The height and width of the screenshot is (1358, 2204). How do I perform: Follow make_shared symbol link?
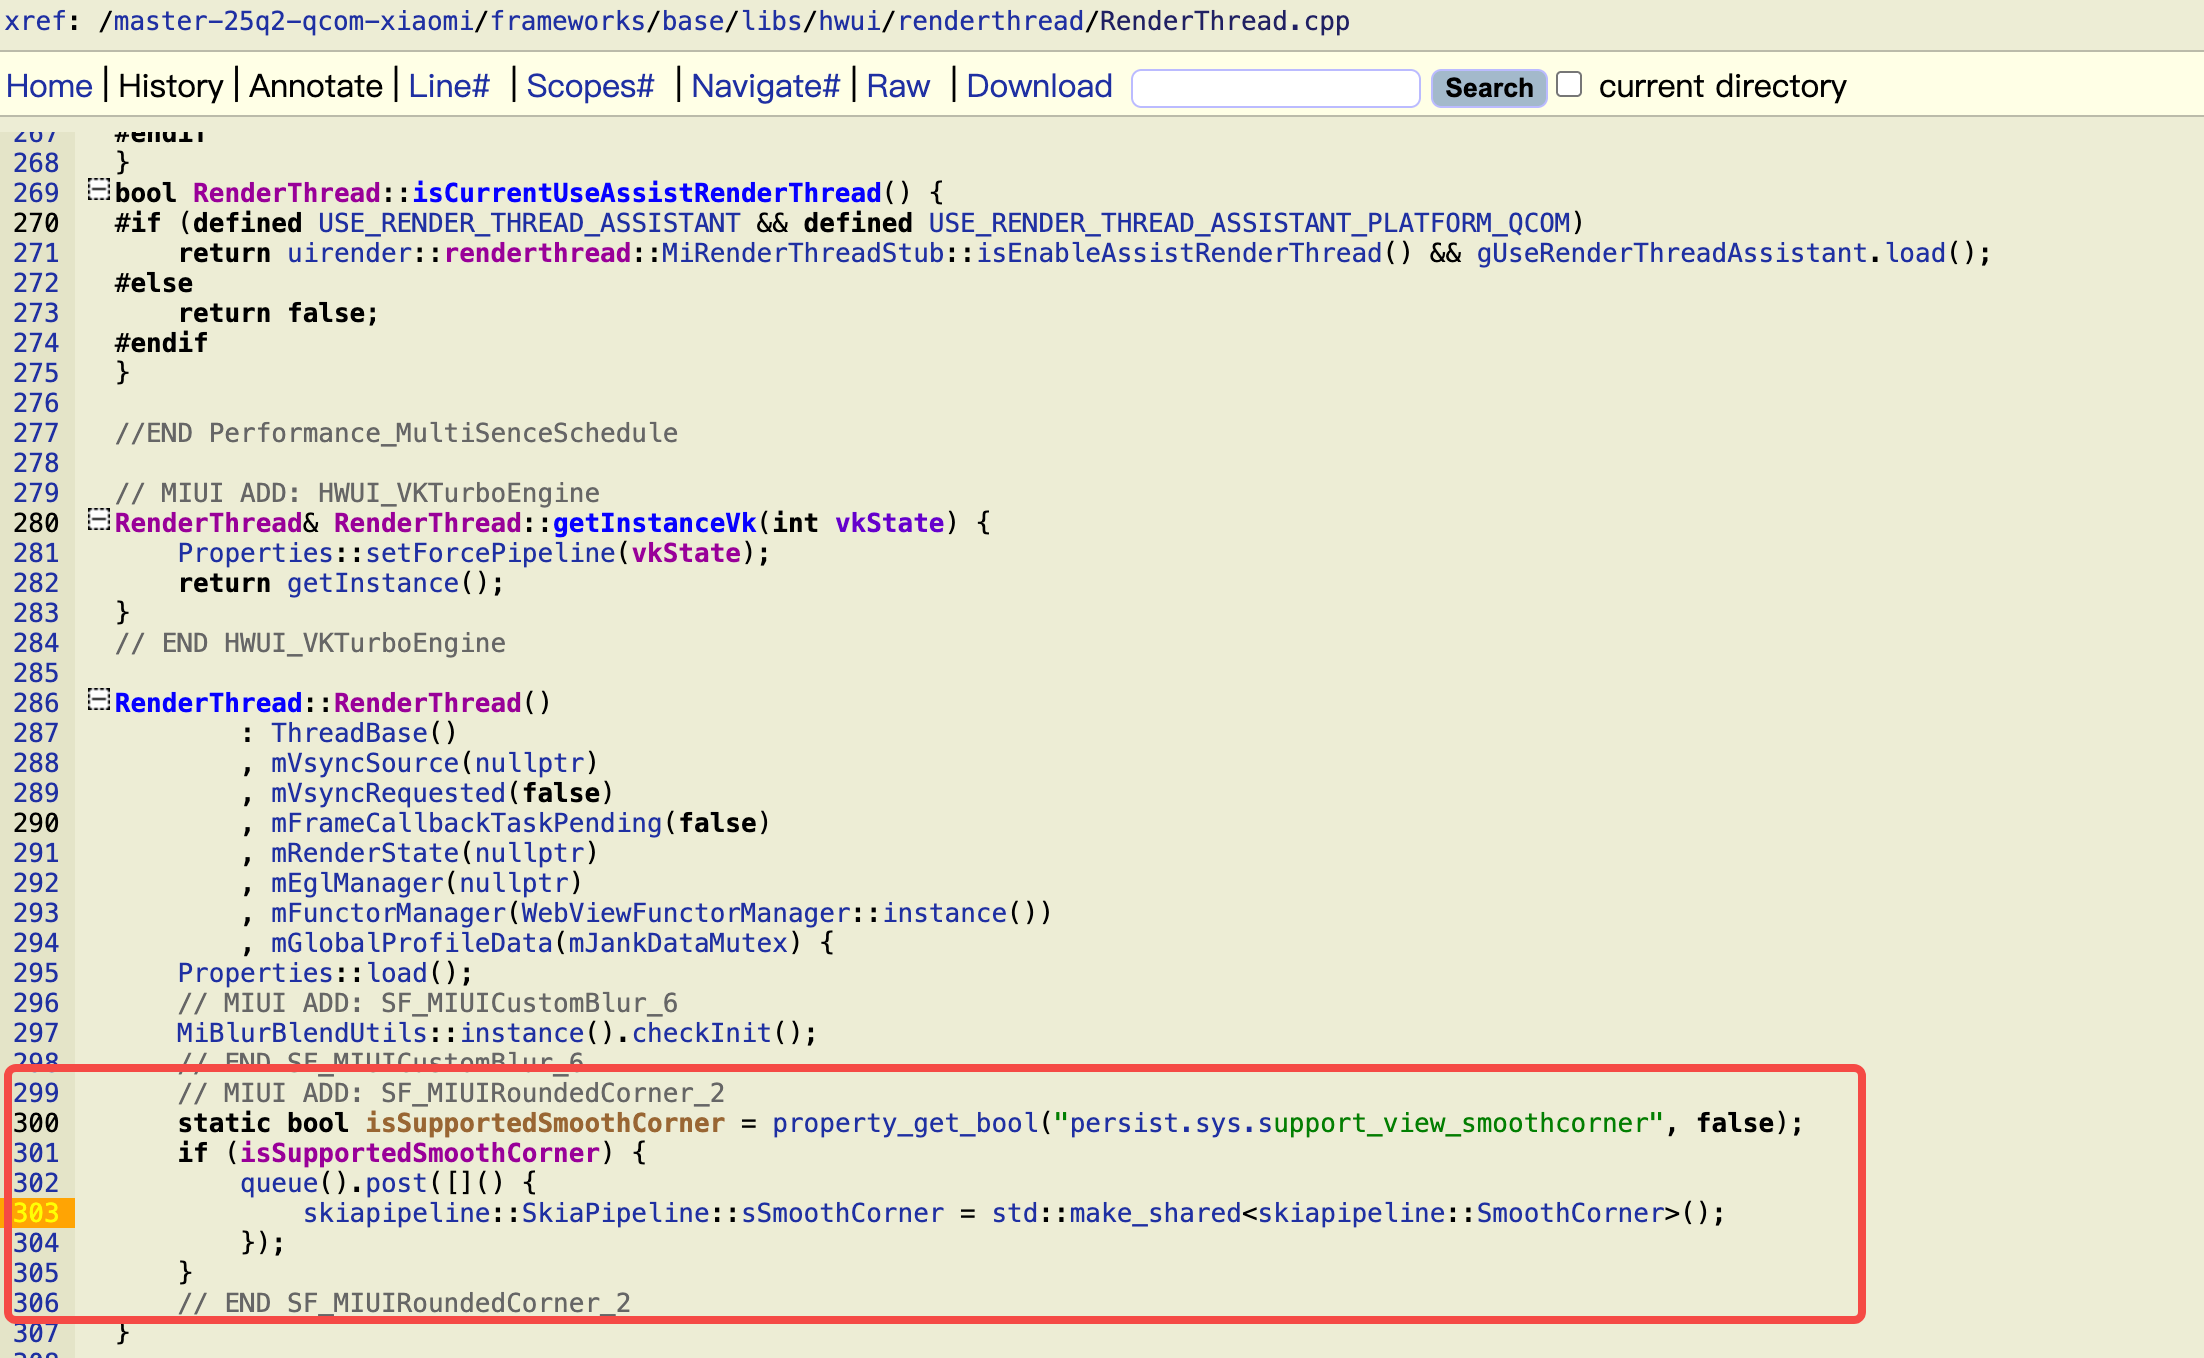[1155, 1213]
